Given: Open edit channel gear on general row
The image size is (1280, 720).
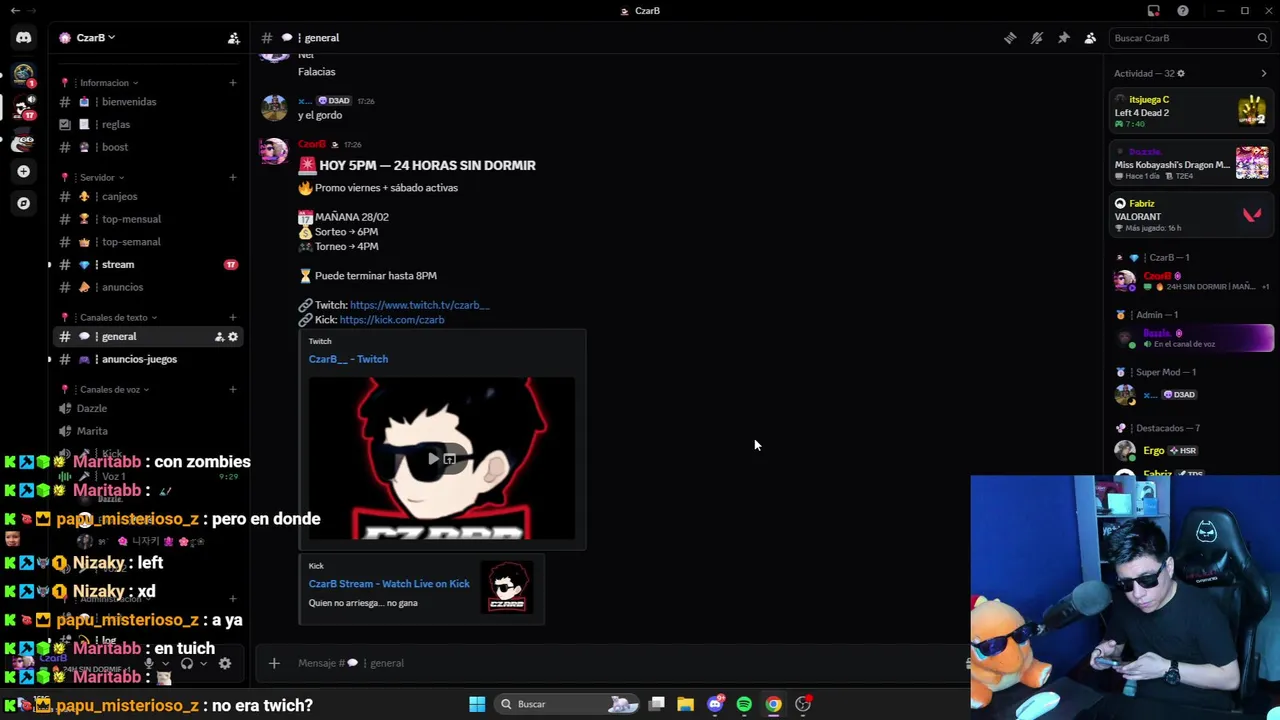Looking at the screenshot, I should (x=233, y=337).
